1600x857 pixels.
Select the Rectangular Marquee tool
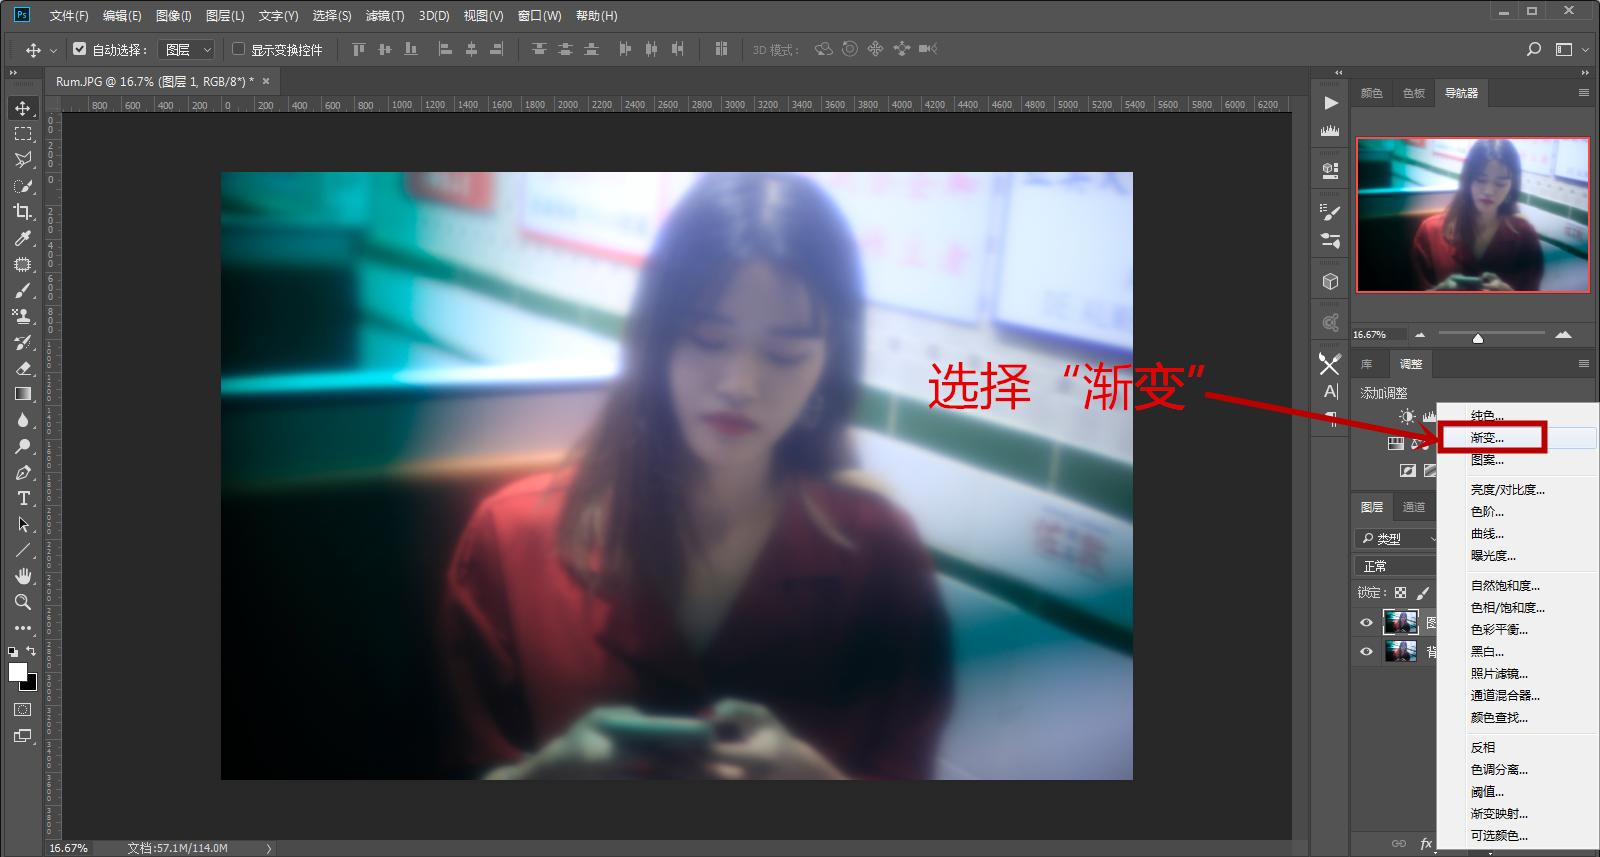pyautogui.click(x=23, y=133)
